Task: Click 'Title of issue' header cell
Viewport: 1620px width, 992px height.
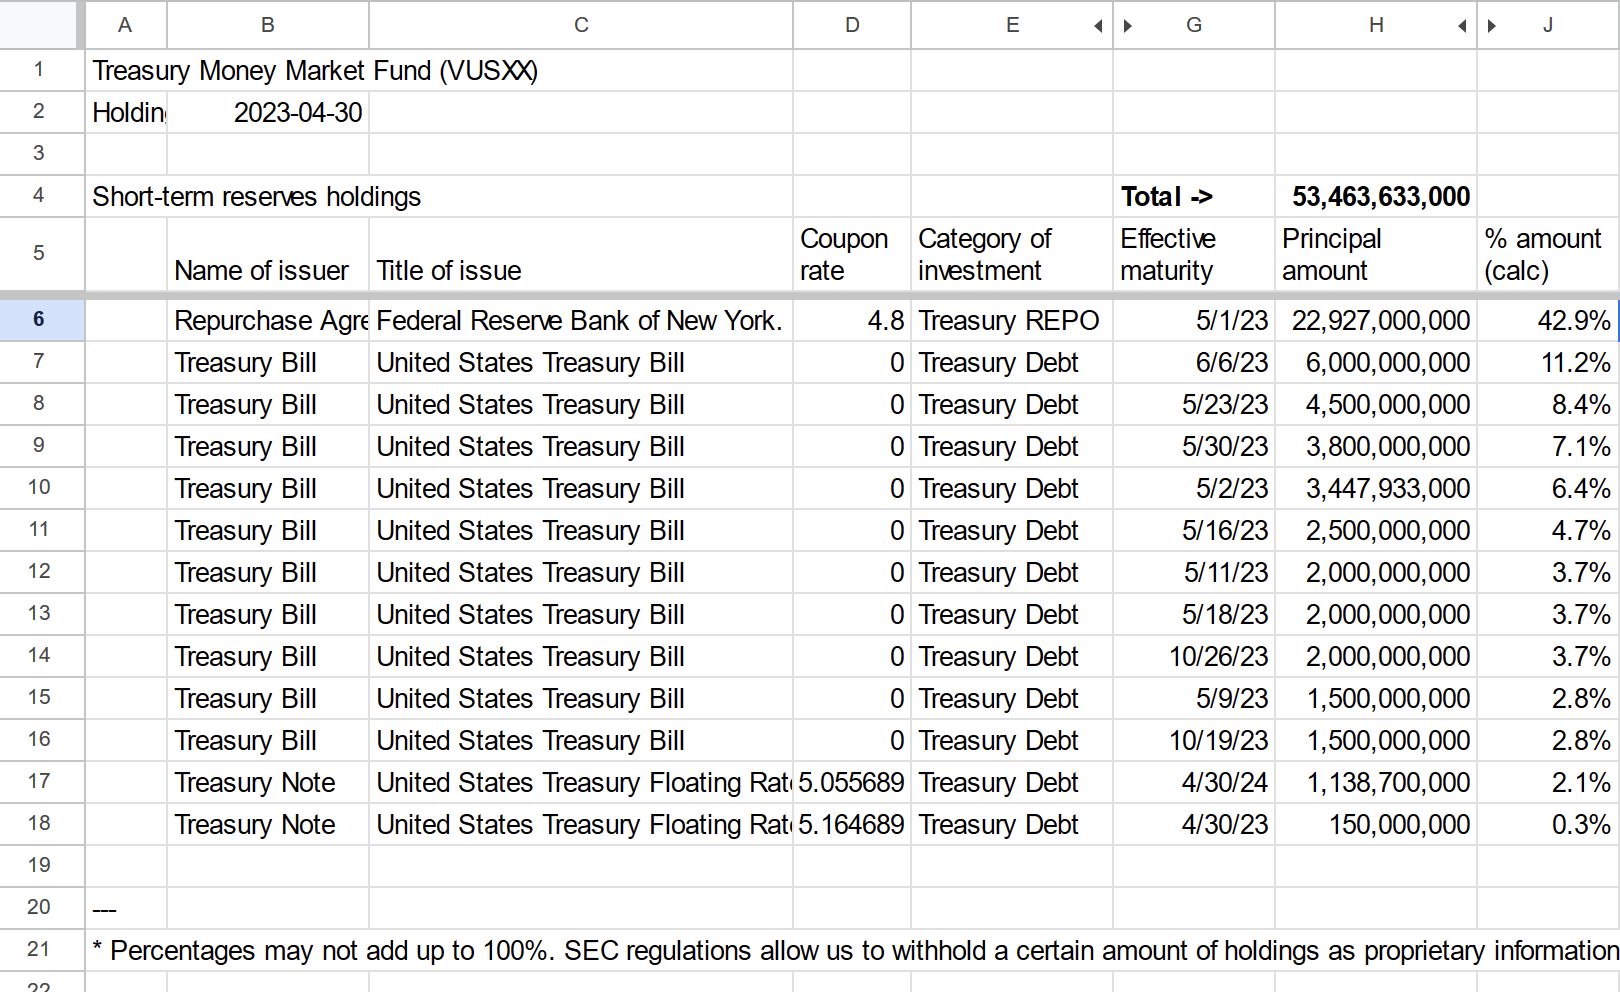Action: pyautogui.click(x=581, y=254)
